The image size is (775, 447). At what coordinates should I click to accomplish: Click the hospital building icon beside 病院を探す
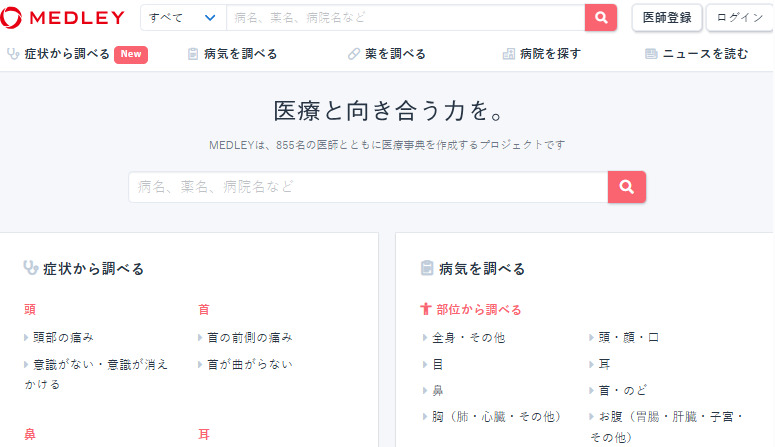509,54
